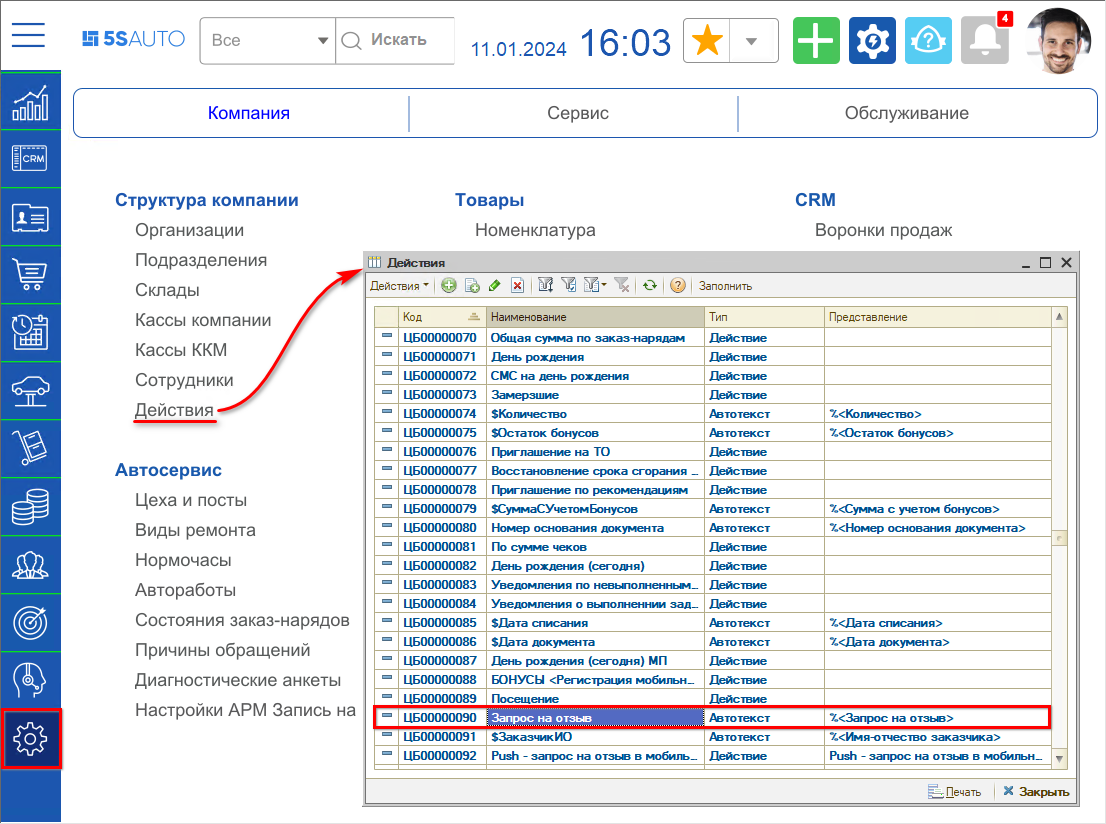This screenshot has width=1106, height=824.
Task: Open the coins finance sidebar section
Action: tap(30, 506)
